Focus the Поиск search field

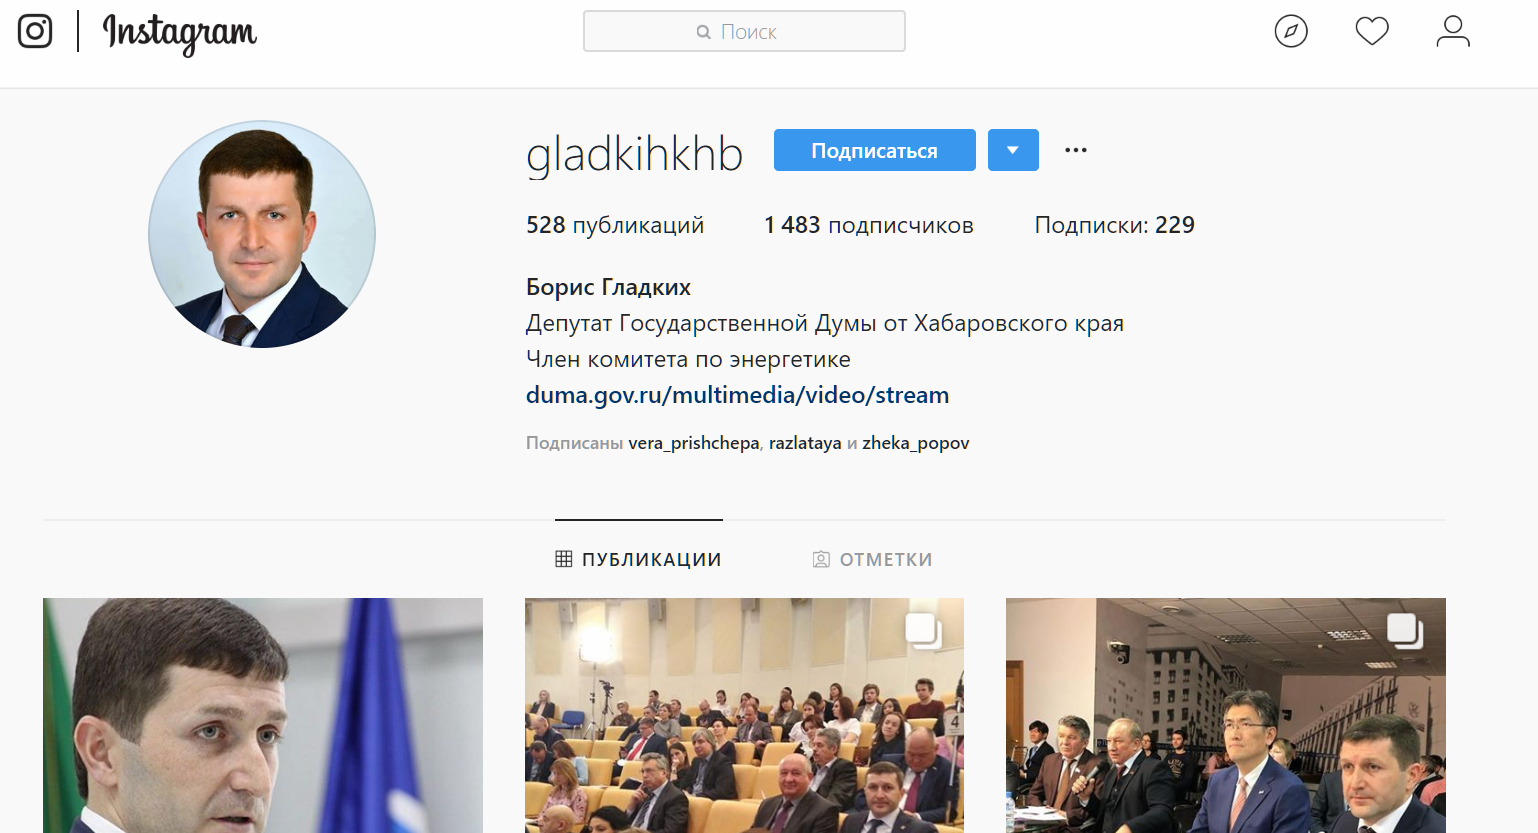point(744,31)
